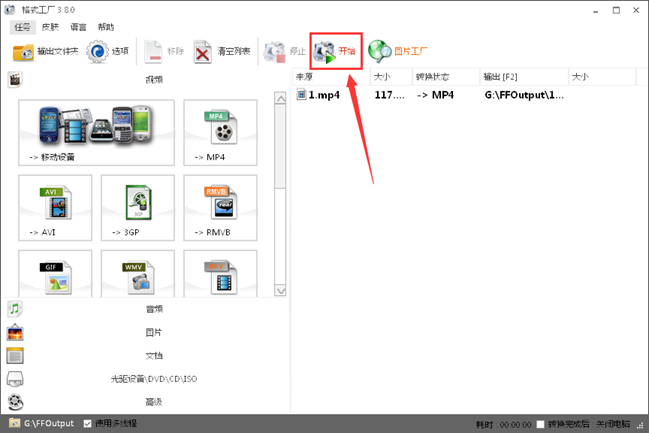Sort by the first 大小 size column header

coord(392,77)
